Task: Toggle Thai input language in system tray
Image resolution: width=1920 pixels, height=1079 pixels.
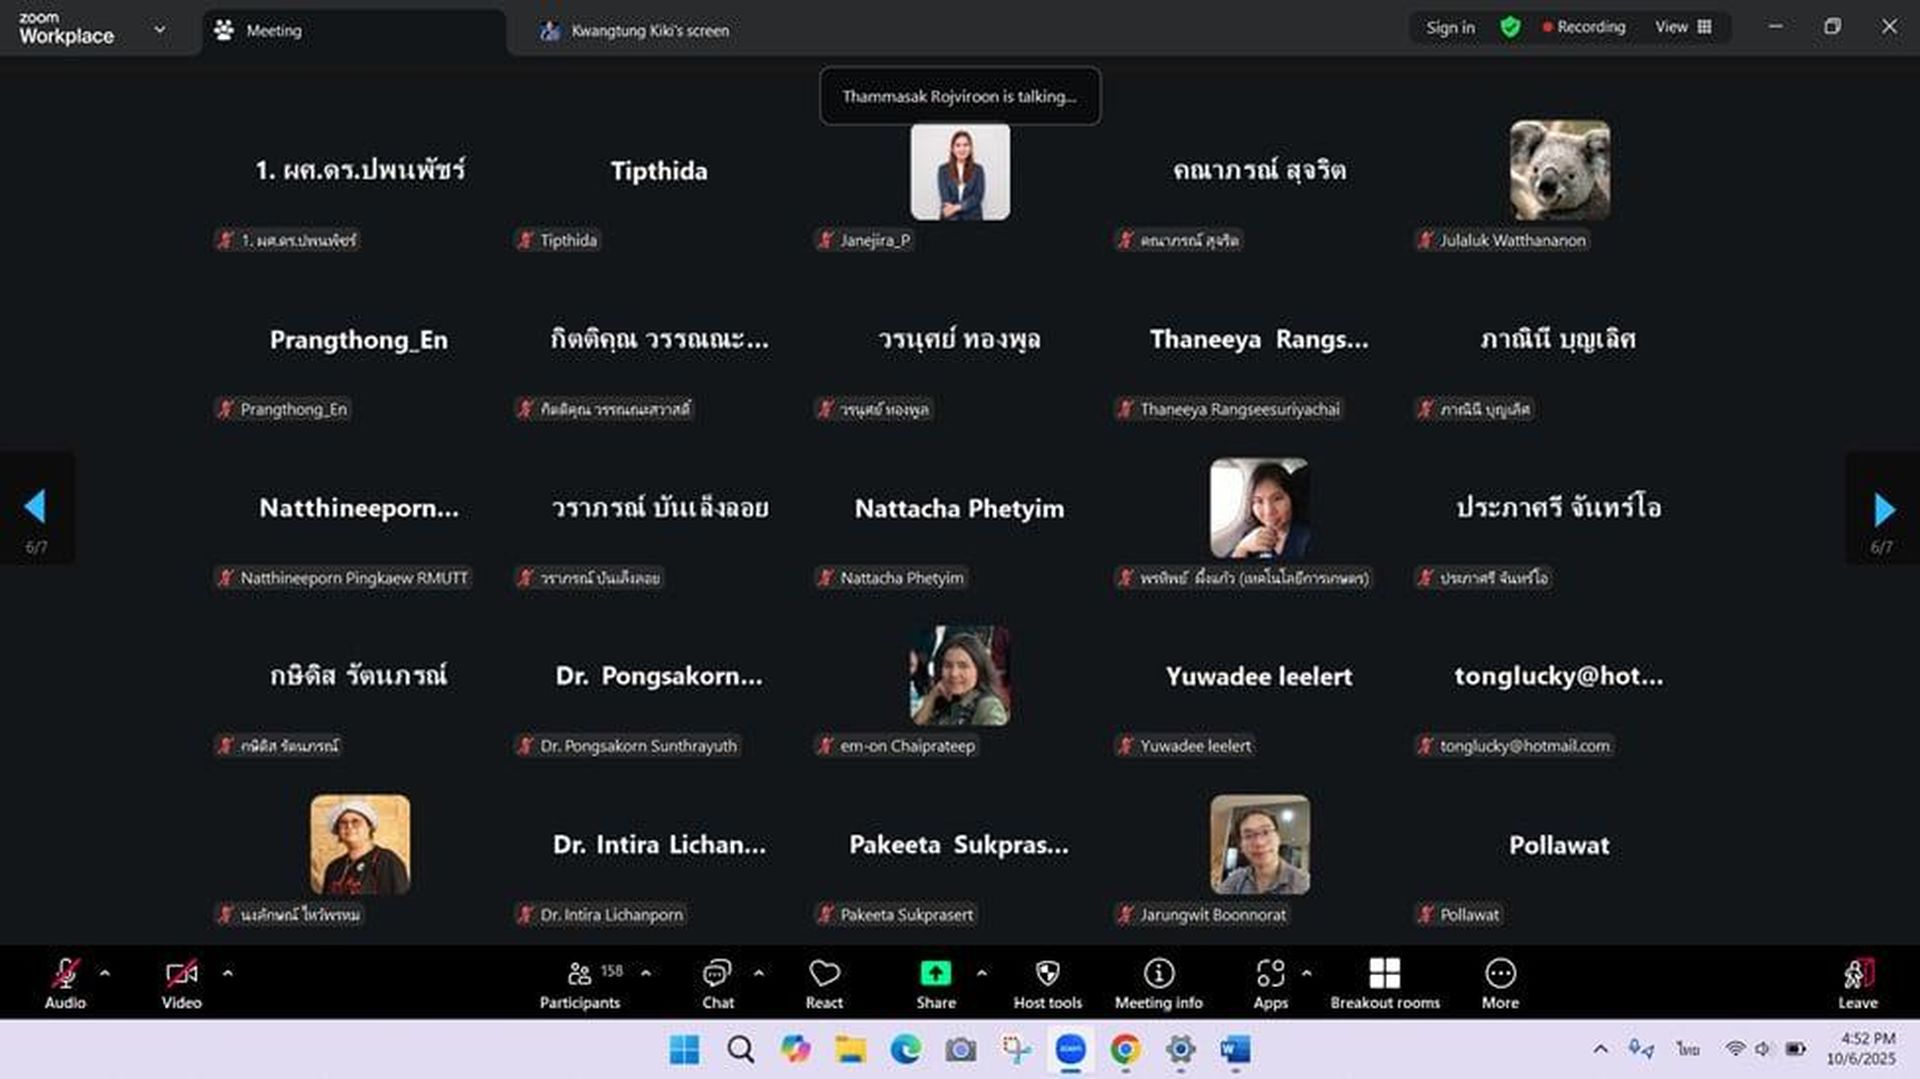Action: pos(1688,1049)
